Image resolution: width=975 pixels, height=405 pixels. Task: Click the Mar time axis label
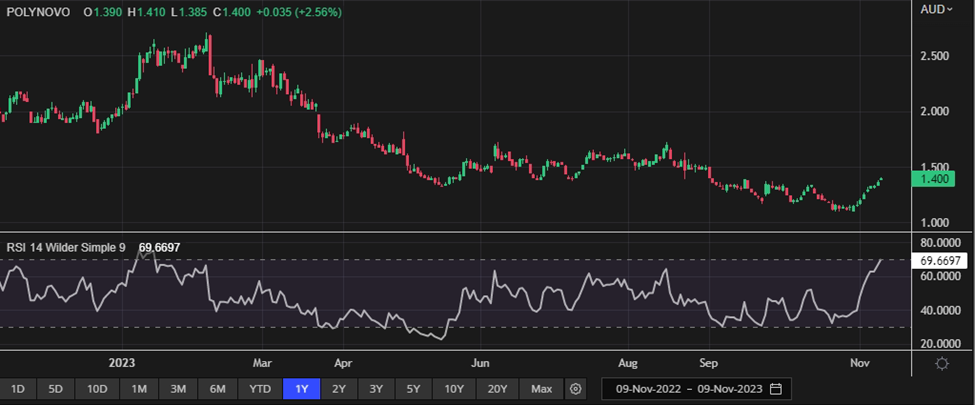(x=262, y=363)
